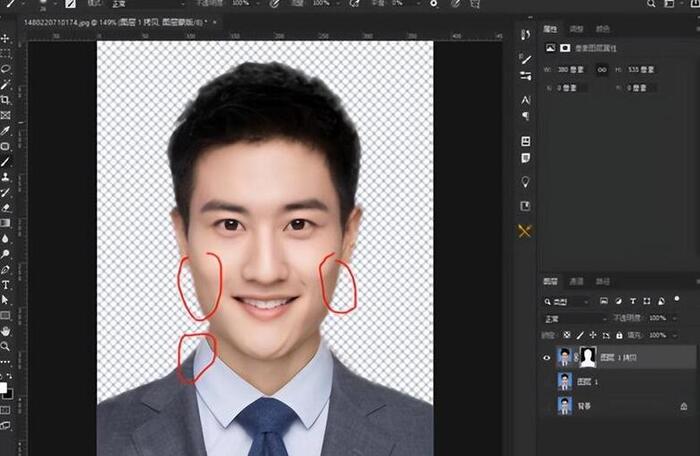This screenshot has height=456, width=700.
Task: Open the search icon in options bar
Action: (x=651, y=4)
